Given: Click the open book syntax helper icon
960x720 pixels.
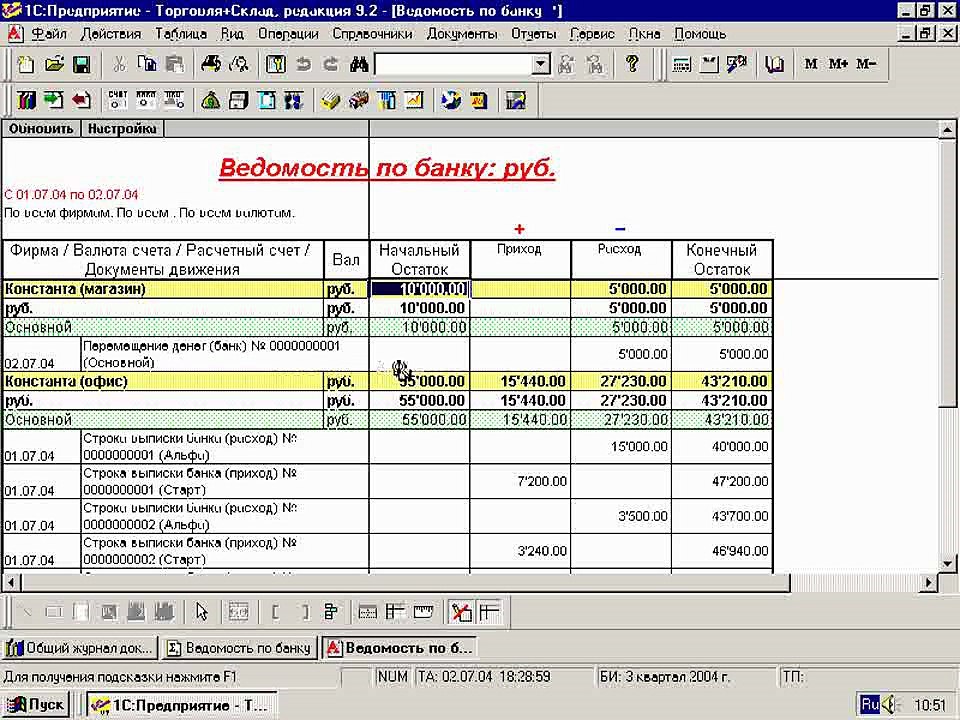Looking at the screenshot, I should pyautogui.click(x=774, y=64).
